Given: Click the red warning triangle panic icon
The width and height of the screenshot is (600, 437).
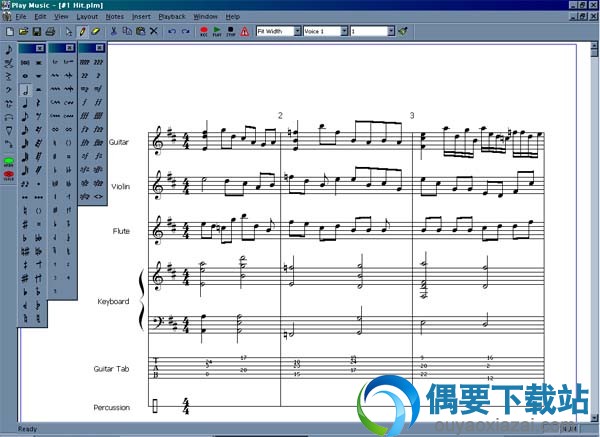Looking at the screenshot, I should [244, 31].
